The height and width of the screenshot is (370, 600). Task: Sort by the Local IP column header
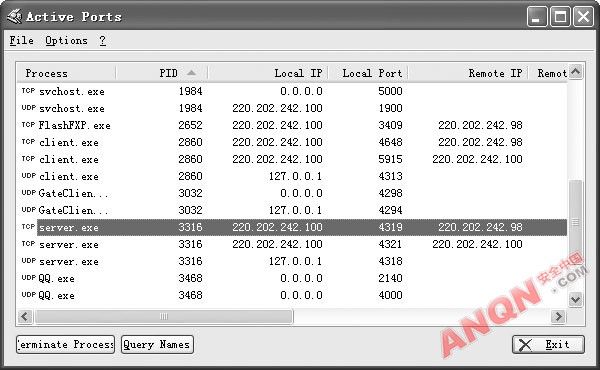268,73
